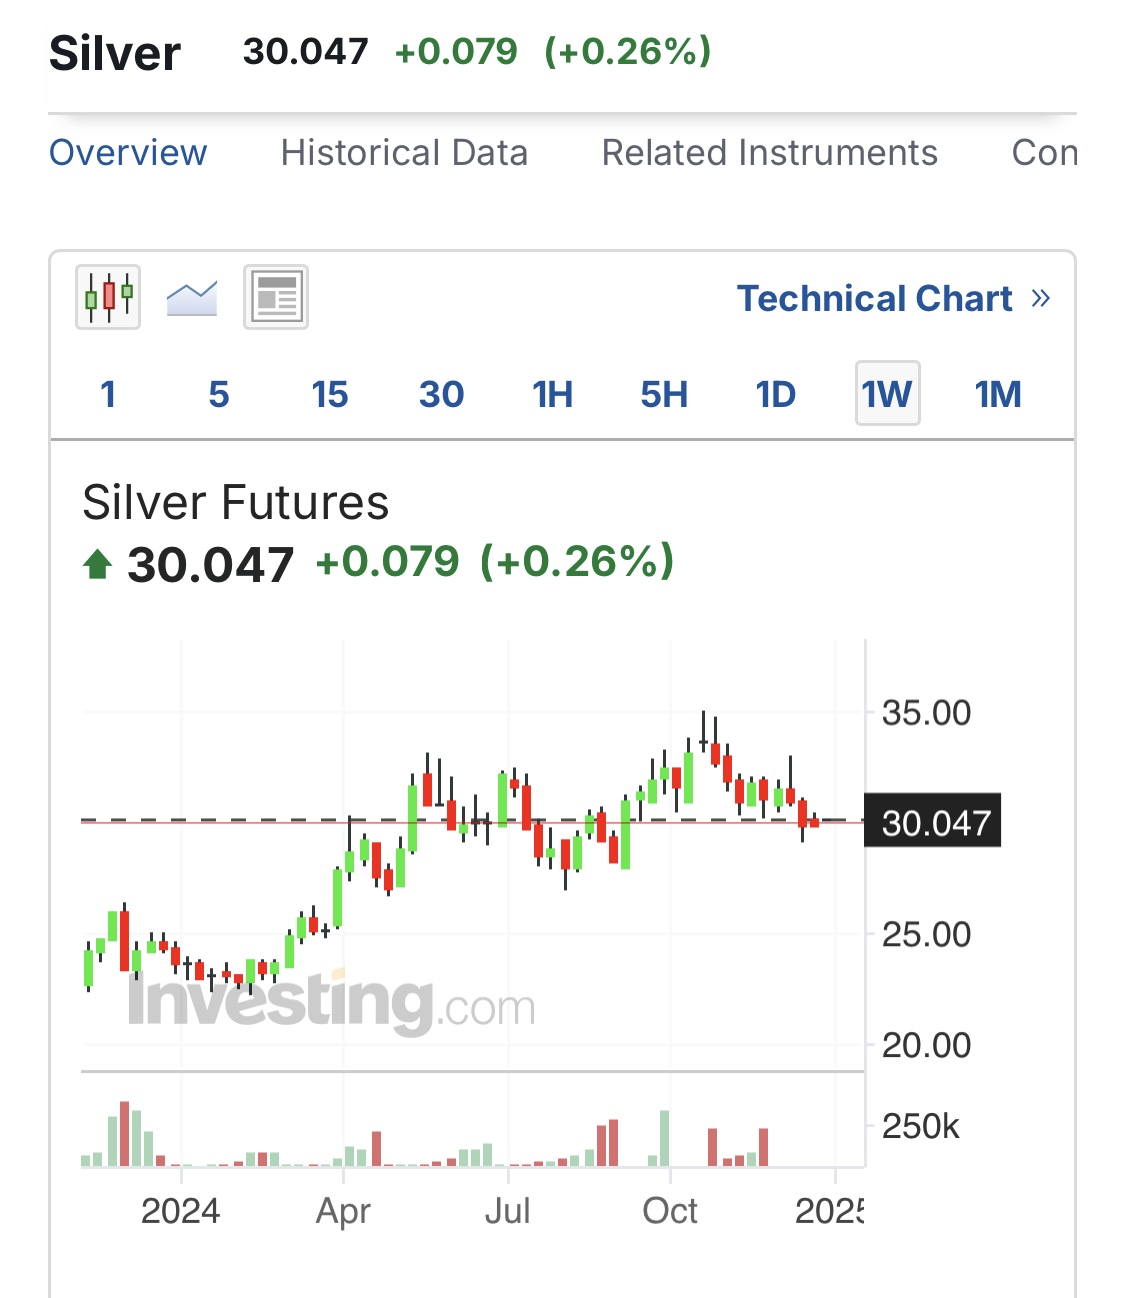Viewport: 1125px width, 1298px height.
Task: Choose the 30 minute timeframe
Action: click(x=442, y=394)
